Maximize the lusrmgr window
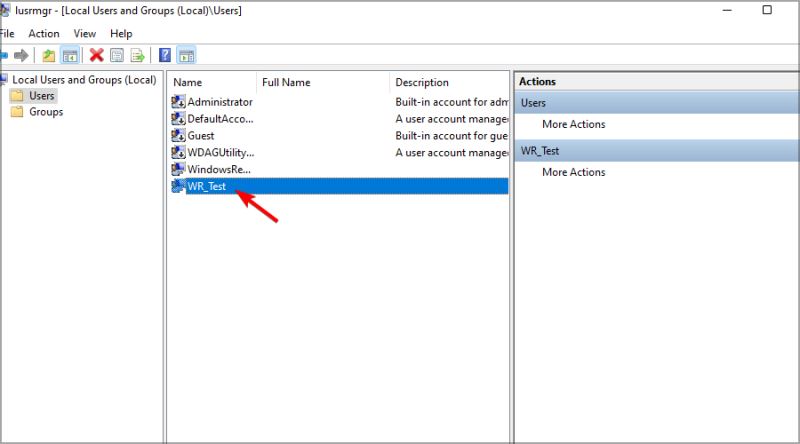This screenshot has width=800, height=444. [767, 10]
